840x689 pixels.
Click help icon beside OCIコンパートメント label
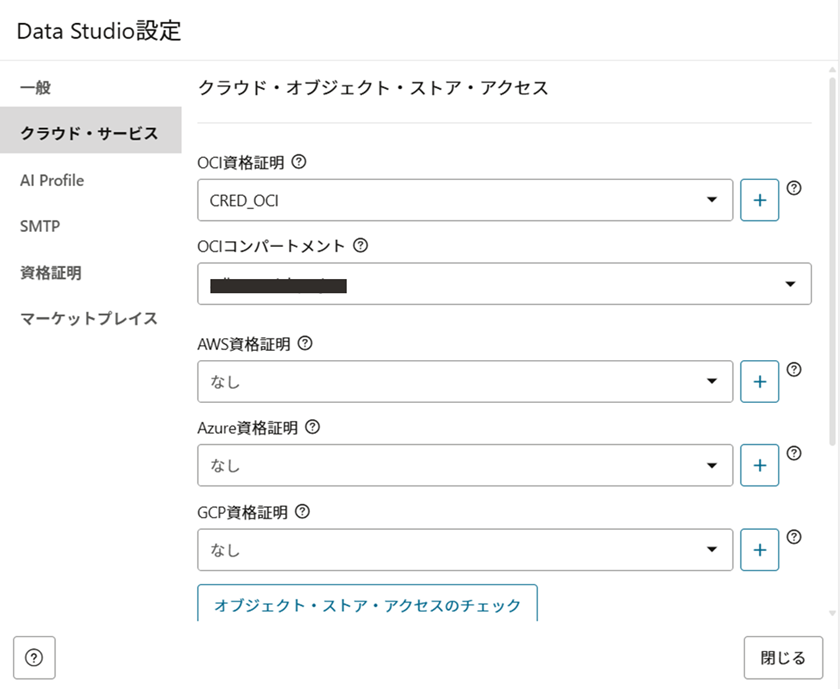[361, 244]
